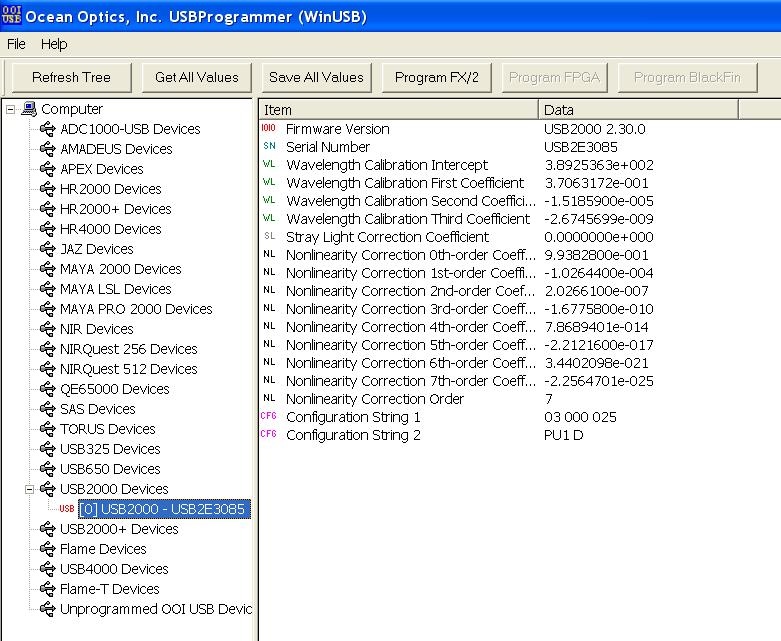This screenshot has width=781, height=641.
Task: Click the Save All Values button
Action: pos(316,77)
